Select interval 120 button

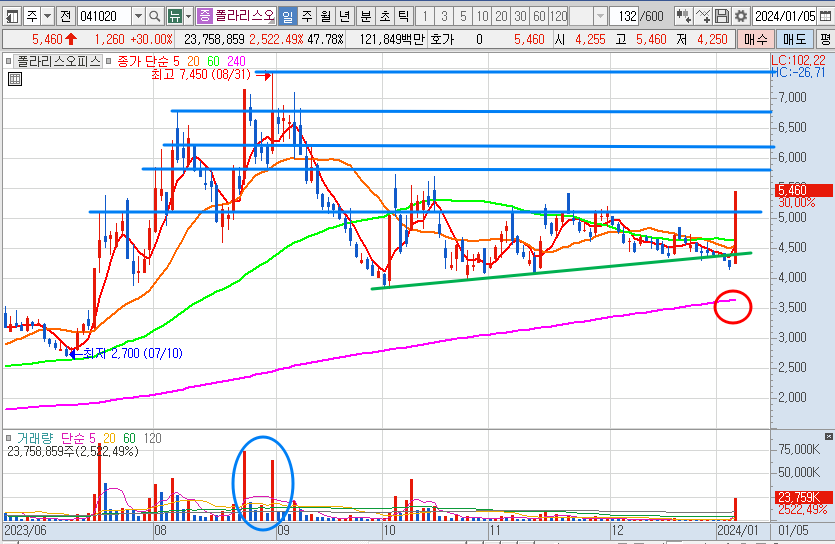(559, 16)
